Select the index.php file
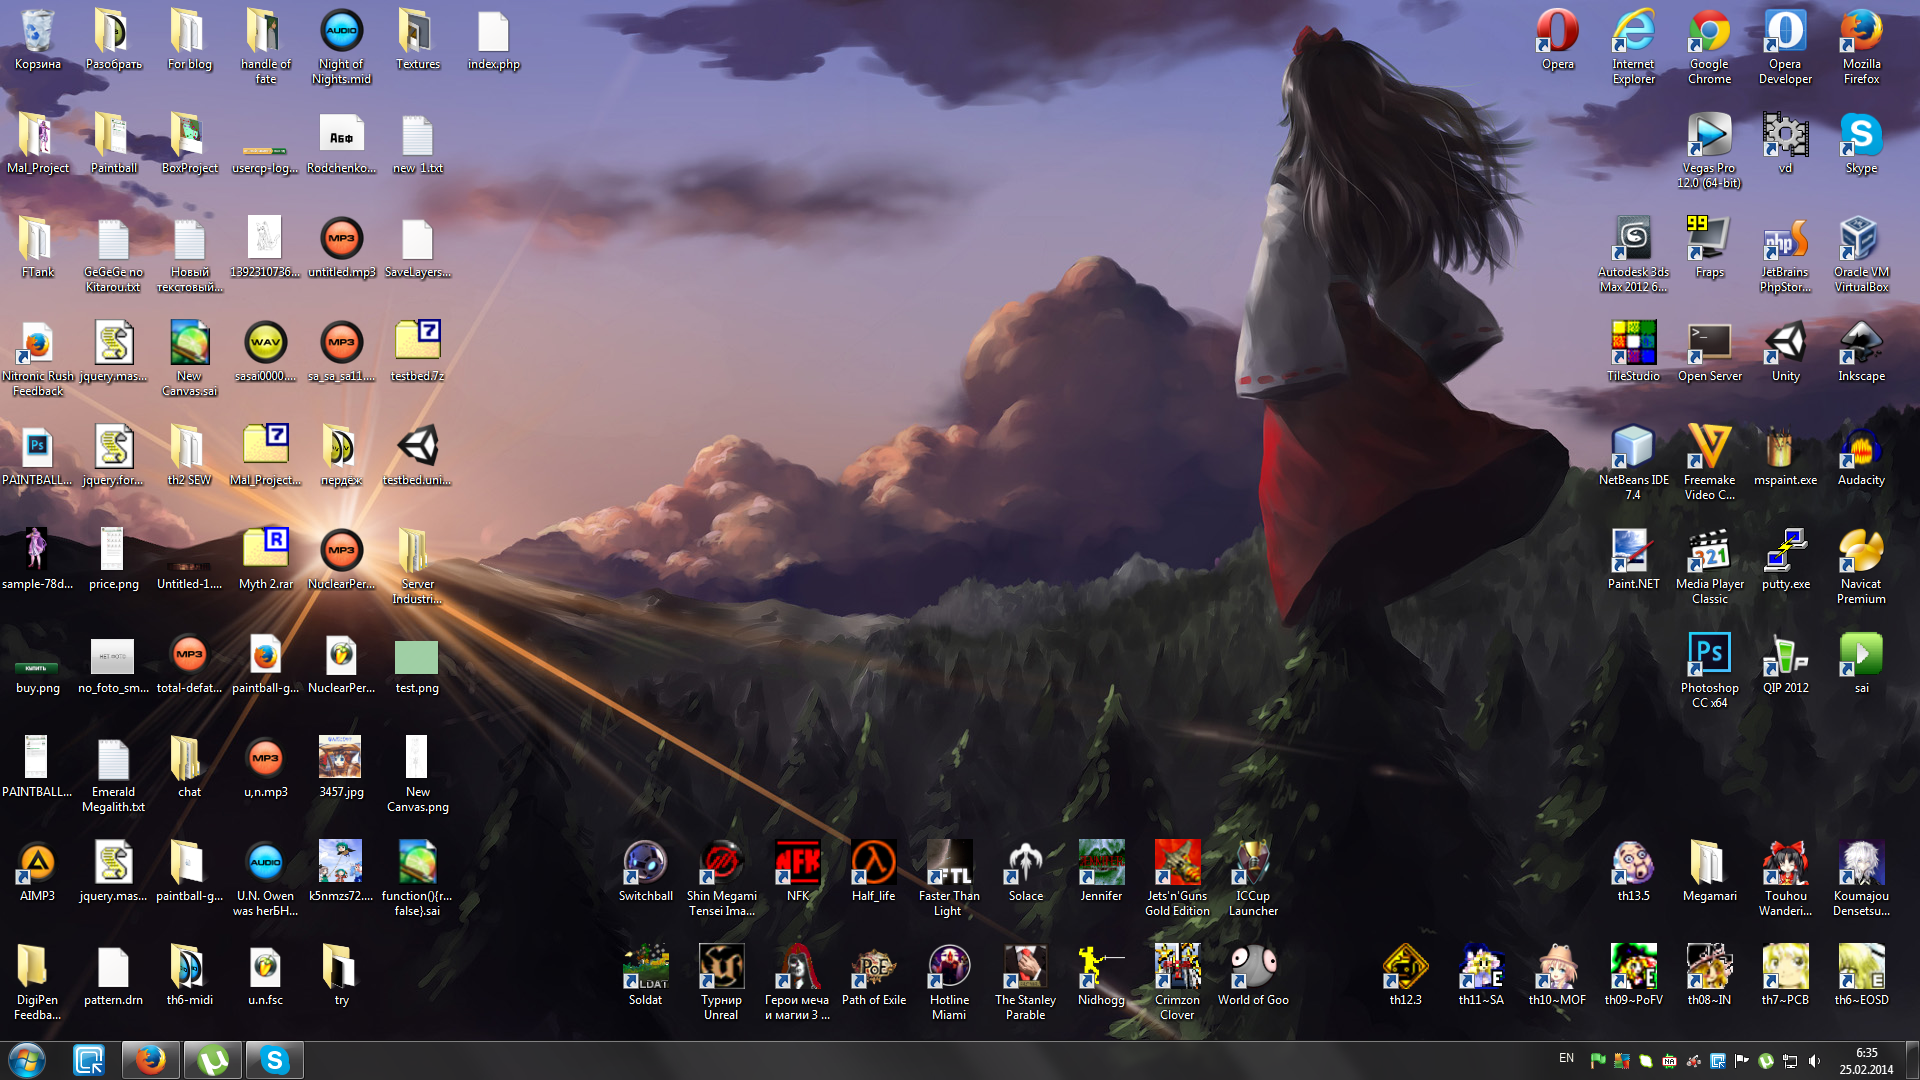This screenshot has height=1080, width=1920. [x=493, y=32]
